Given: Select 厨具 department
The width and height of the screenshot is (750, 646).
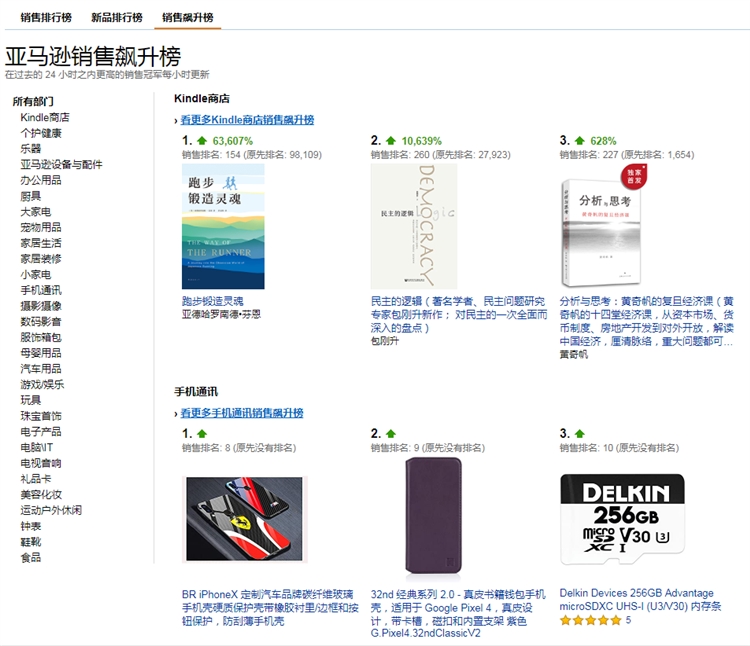Looking at the screenshot, I should click(x=31, y=196).
